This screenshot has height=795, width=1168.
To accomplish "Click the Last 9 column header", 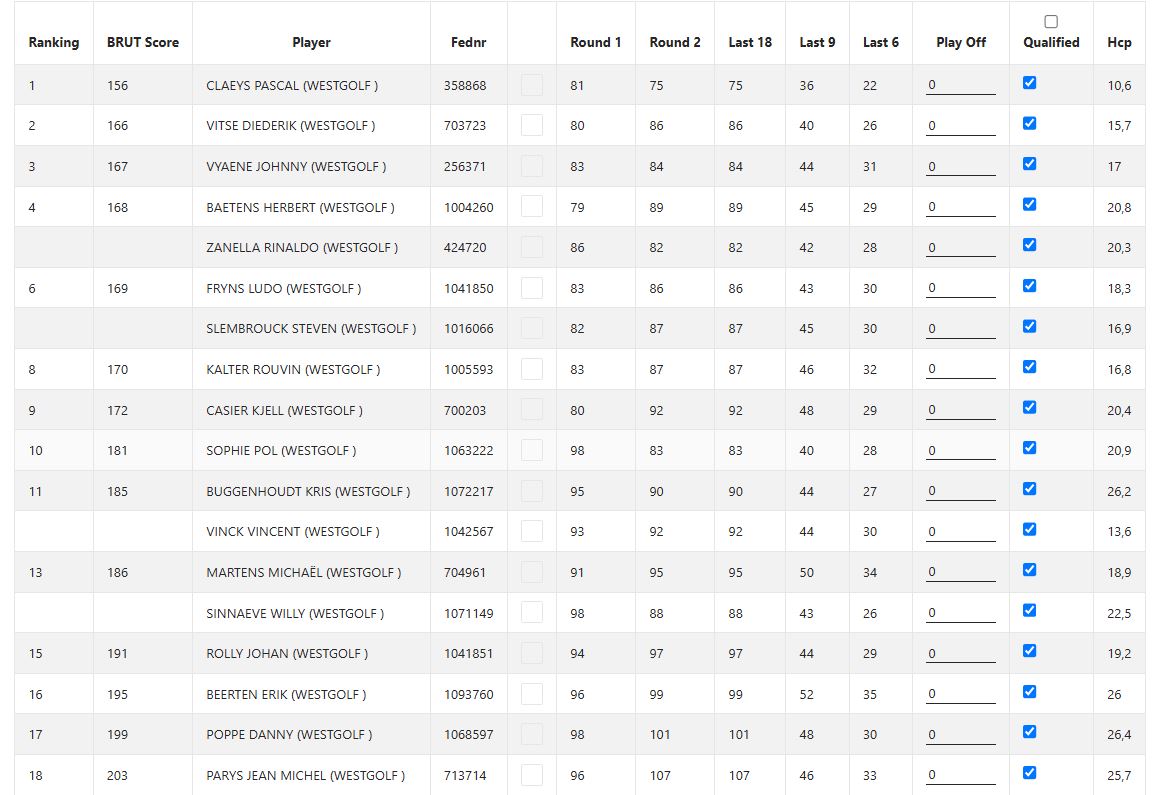I will click(x=817, y=42).
